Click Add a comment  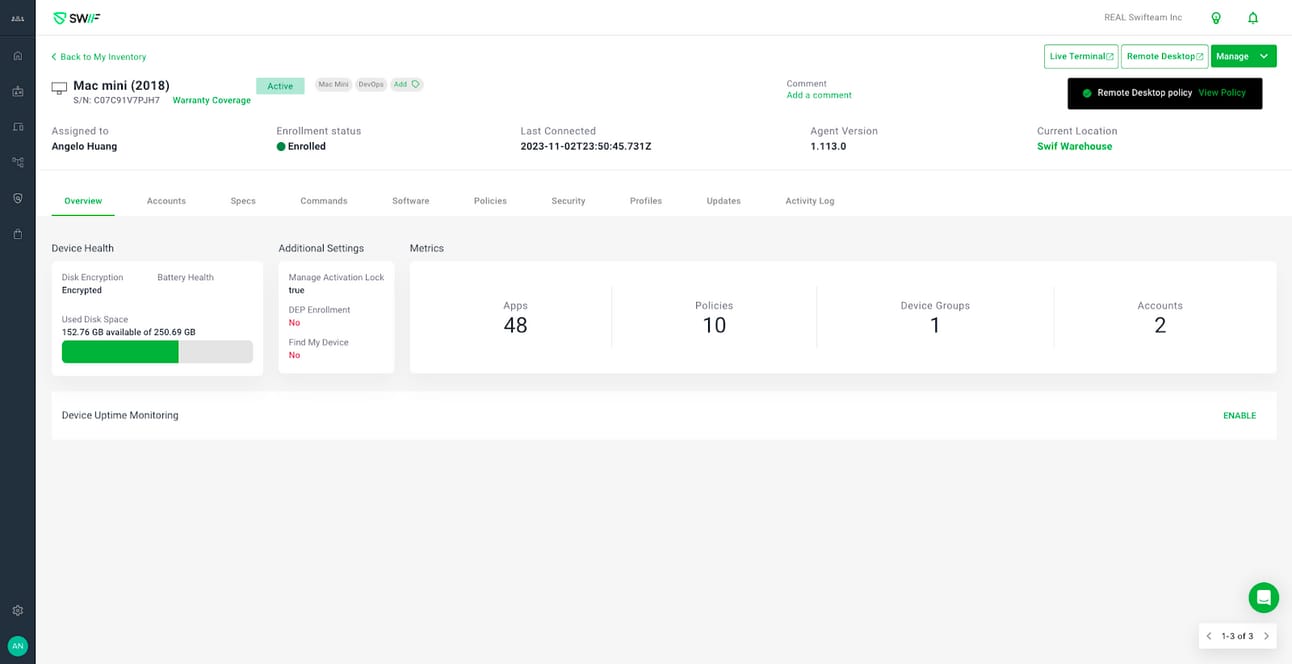click(x=819, y=96)
